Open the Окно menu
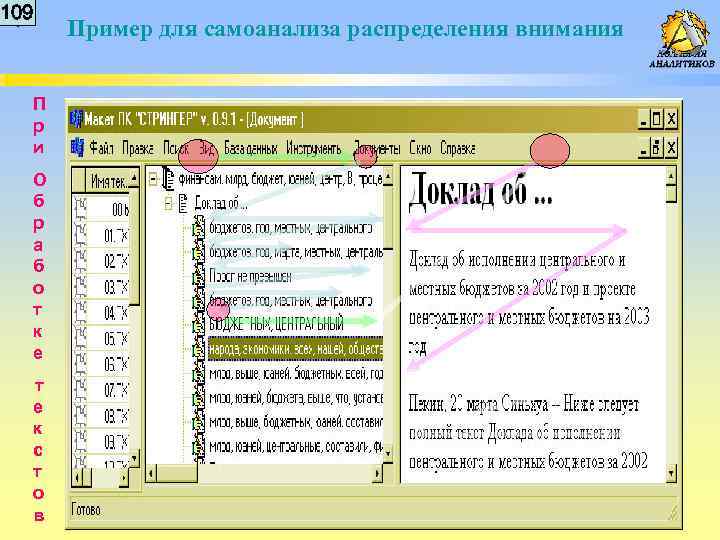The width and height of the screenshot is (720, 540). click(x=420, y=148)
